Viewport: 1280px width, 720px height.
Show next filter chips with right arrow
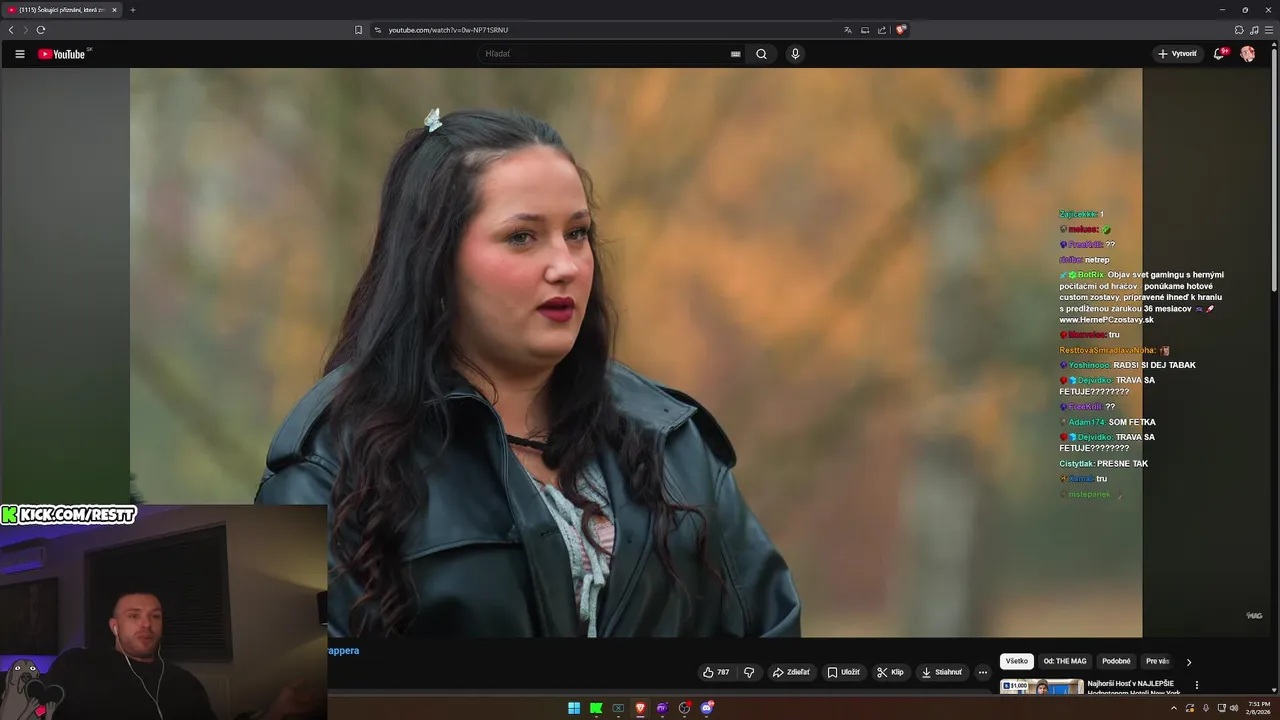[x=1189, y=661]
